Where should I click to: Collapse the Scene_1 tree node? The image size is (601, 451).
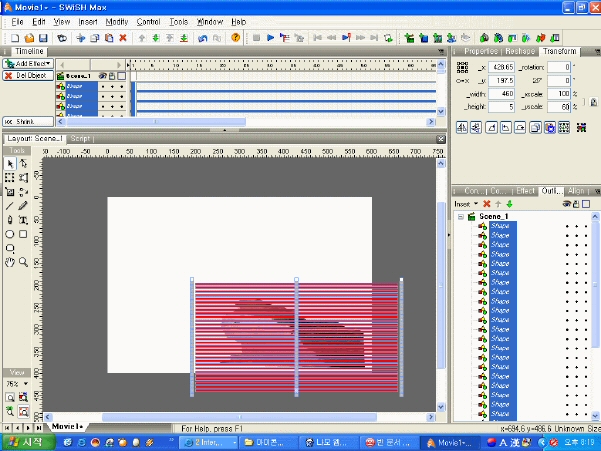coord(461,217)
